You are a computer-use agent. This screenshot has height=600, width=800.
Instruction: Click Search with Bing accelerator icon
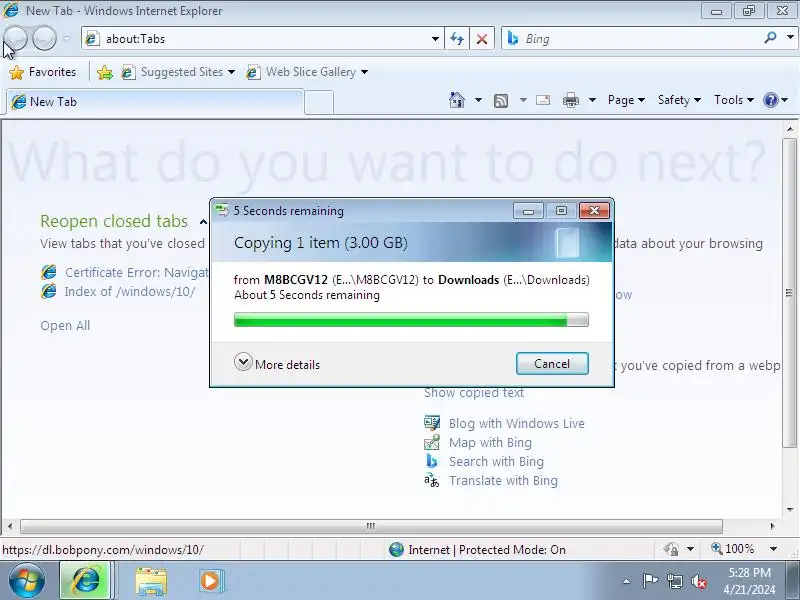click(x=432, y=461)
